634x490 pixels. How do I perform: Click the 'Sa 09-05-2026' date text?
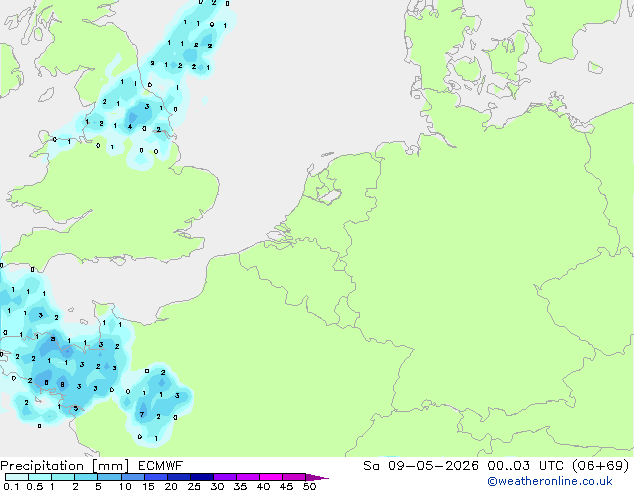coord(421,466)
